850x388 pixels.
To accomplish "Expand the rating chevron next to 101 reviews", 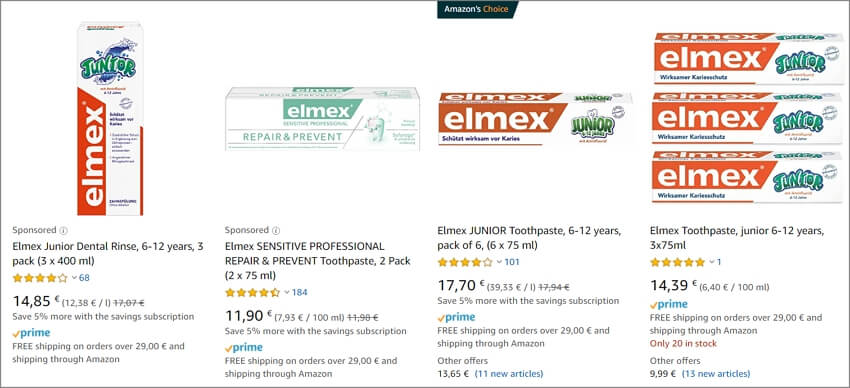I will coord(499,262).
